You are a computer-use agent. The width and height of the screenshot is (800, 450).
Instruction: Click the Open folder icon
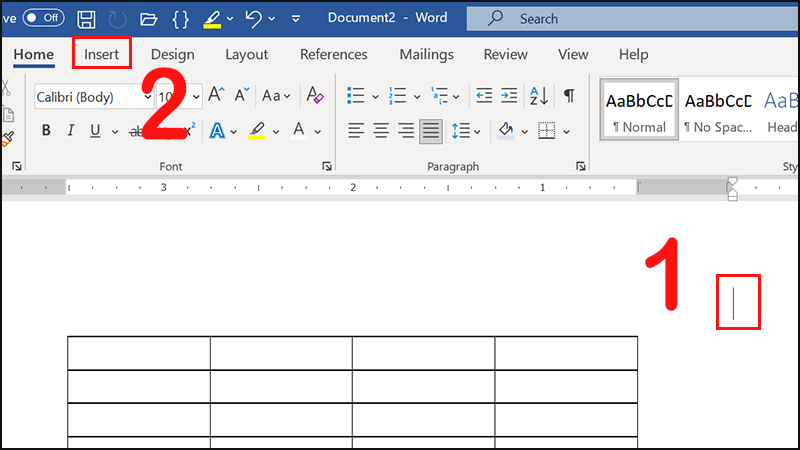(x=148, y=19)
